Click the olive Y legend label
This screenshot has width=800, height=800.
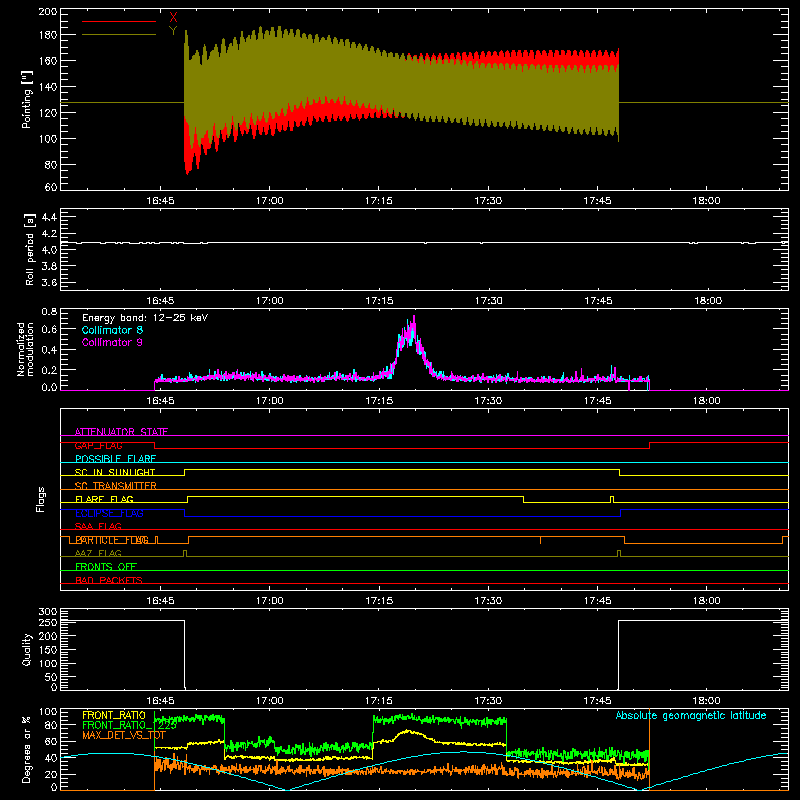click(173, 31)
